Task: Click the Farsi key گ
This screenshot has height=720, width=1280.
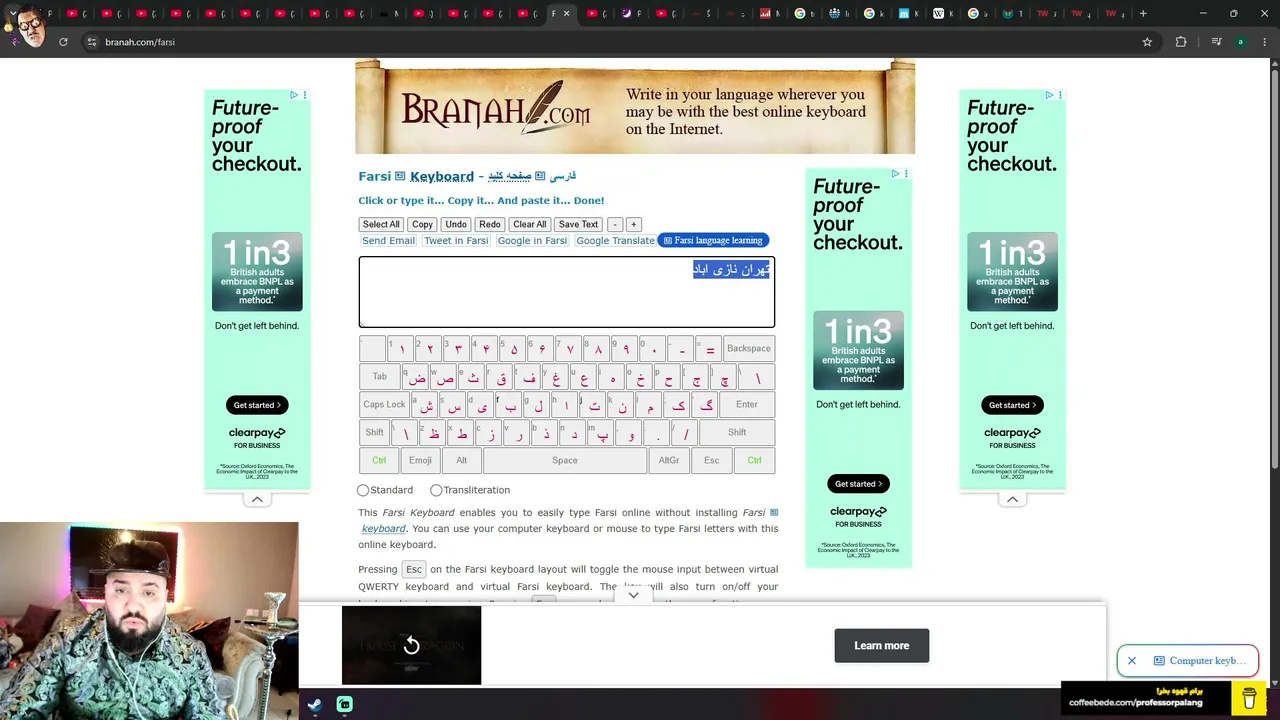Action: [x=706, y=405]
